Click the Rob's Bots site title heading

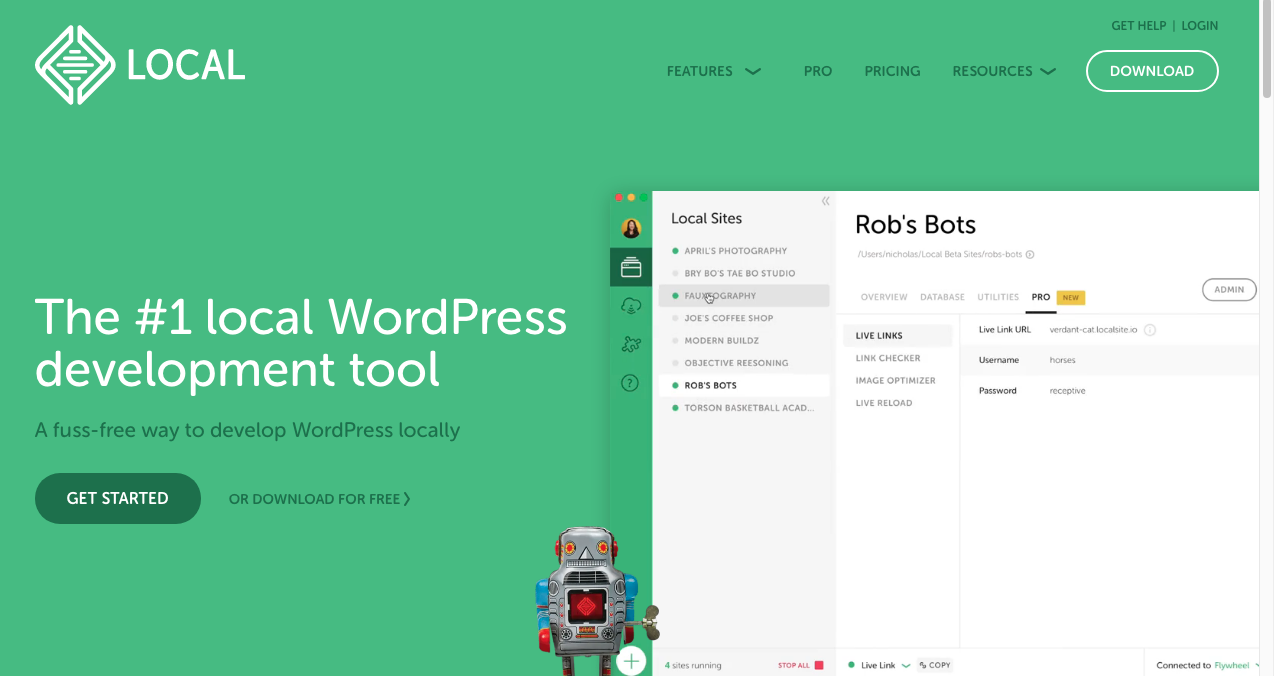[x=915, y=225]
